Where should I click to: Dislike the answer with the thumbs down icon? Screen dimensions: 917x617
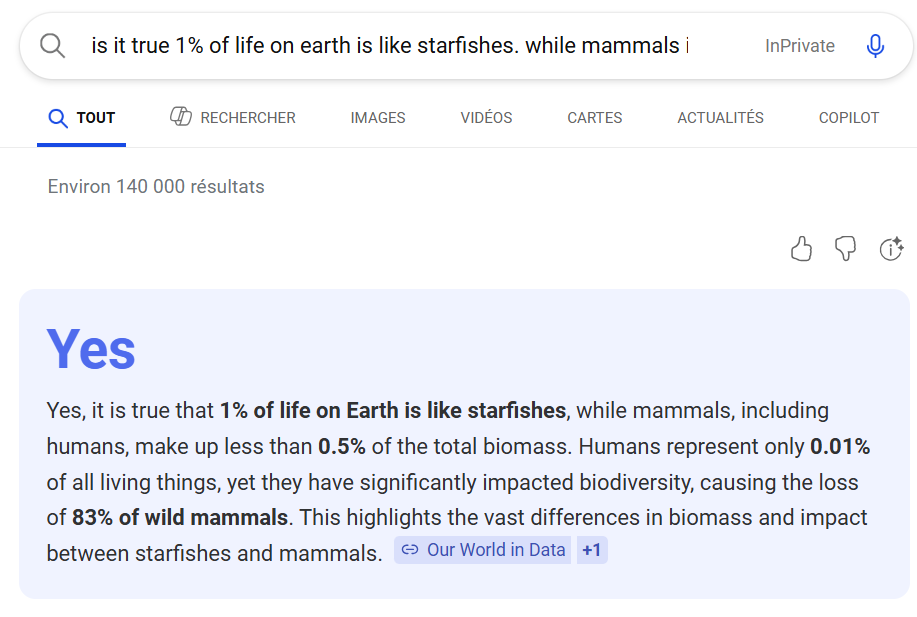coord(846,249)
